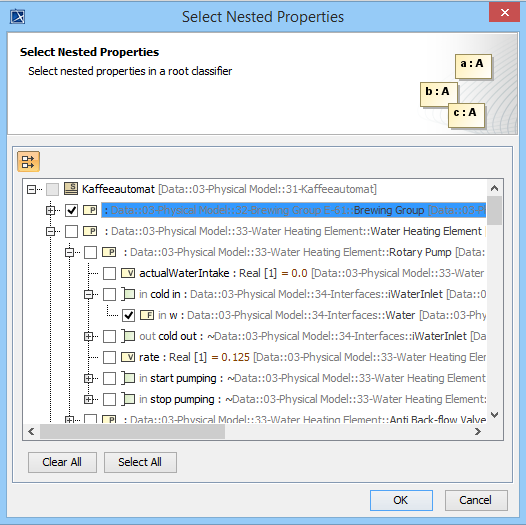Click the stop pumping port icon
The width and height of the screenshot is (526, 525).
[128, 399]
